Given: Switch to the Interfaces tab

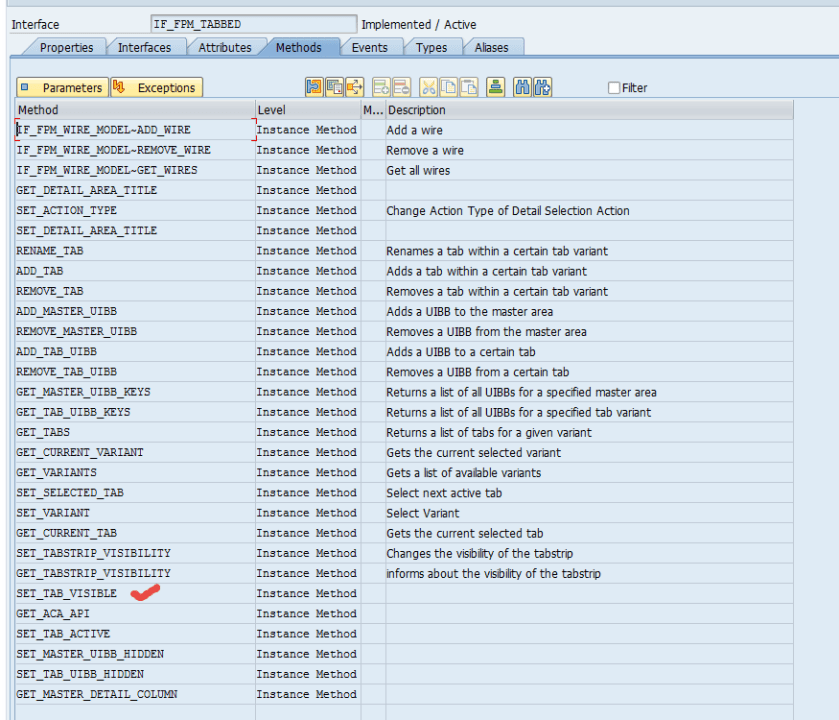Looking at the screenshot, I should click(144, 48).
